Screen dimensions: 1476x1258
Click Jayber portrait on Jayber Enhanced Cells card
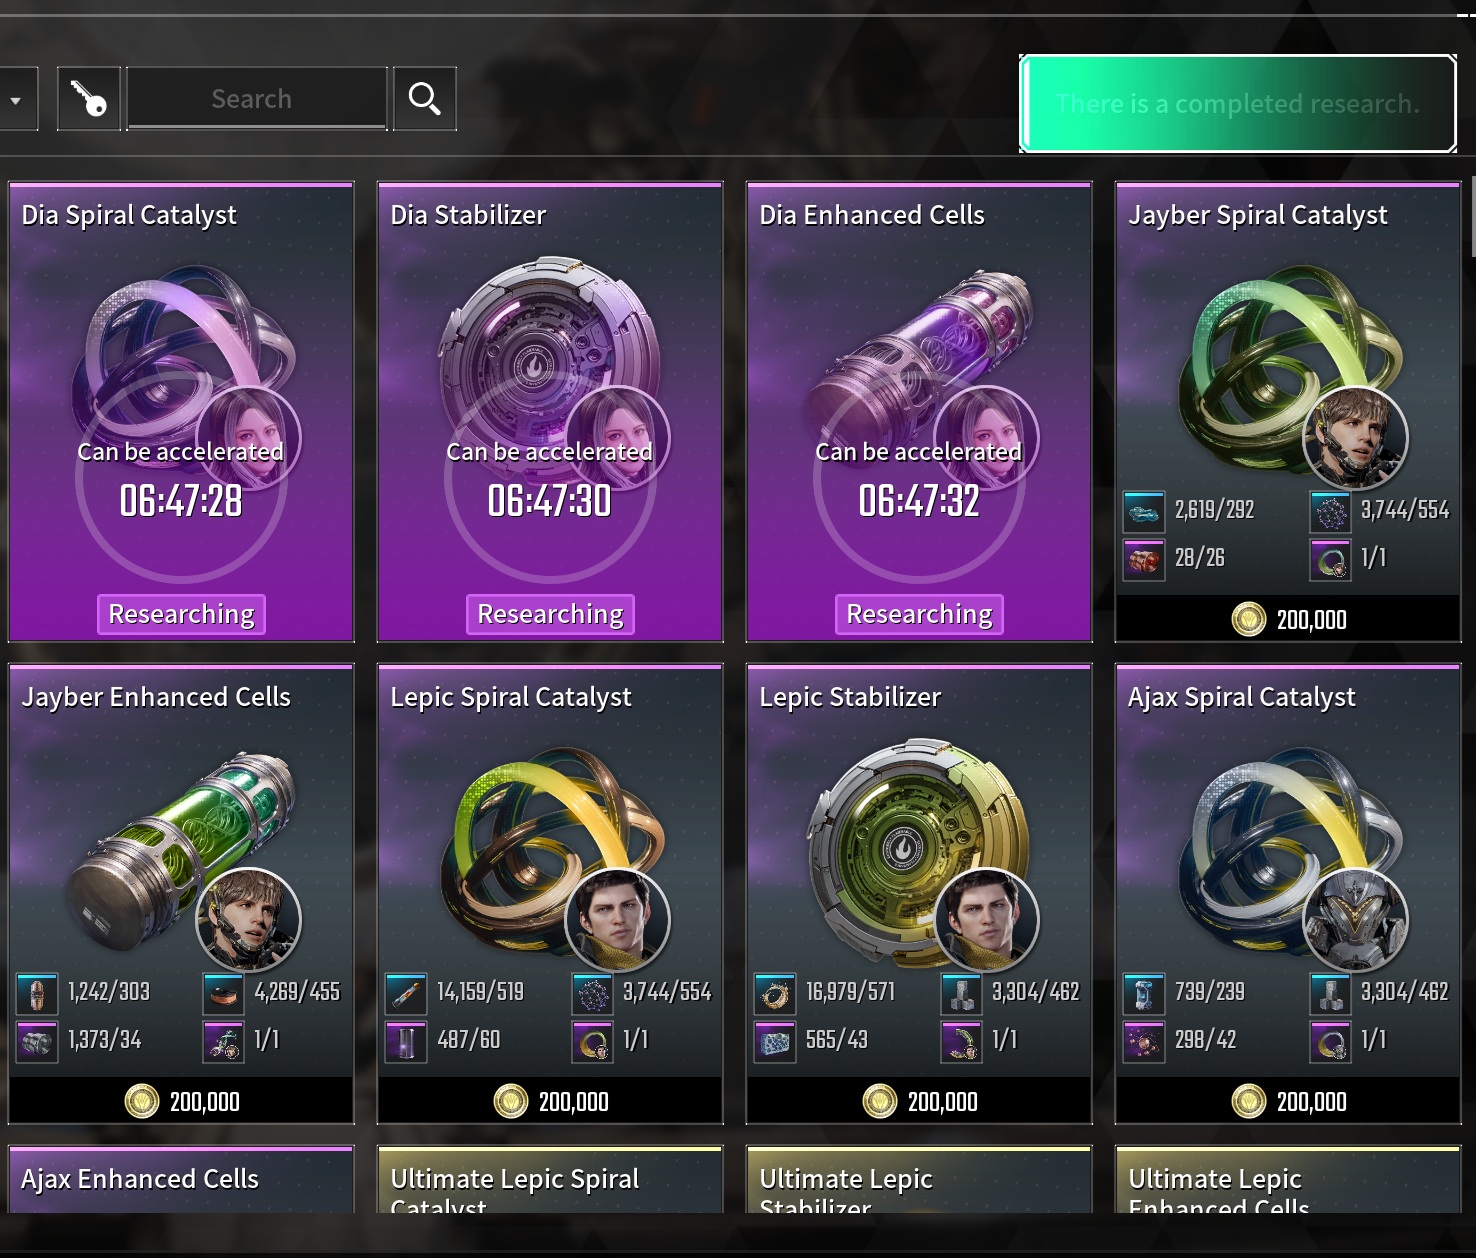(x=248, y=921)
